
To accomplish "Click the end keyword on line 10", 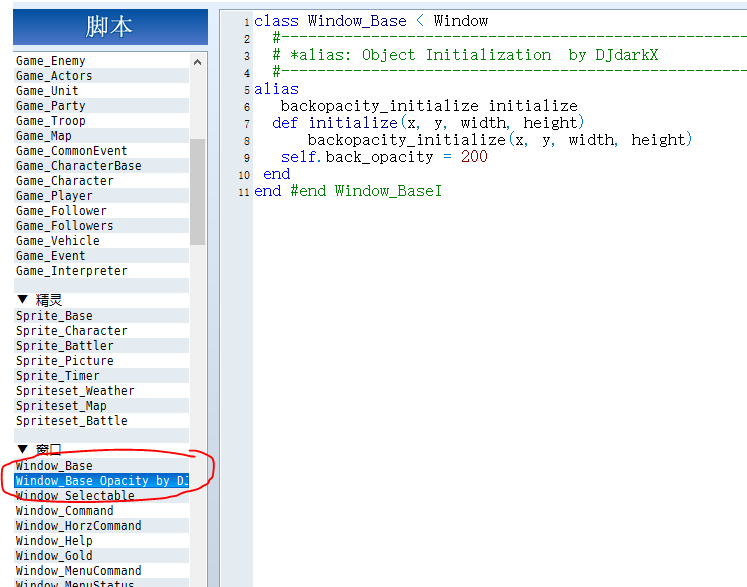I will (x=276, y=174).
